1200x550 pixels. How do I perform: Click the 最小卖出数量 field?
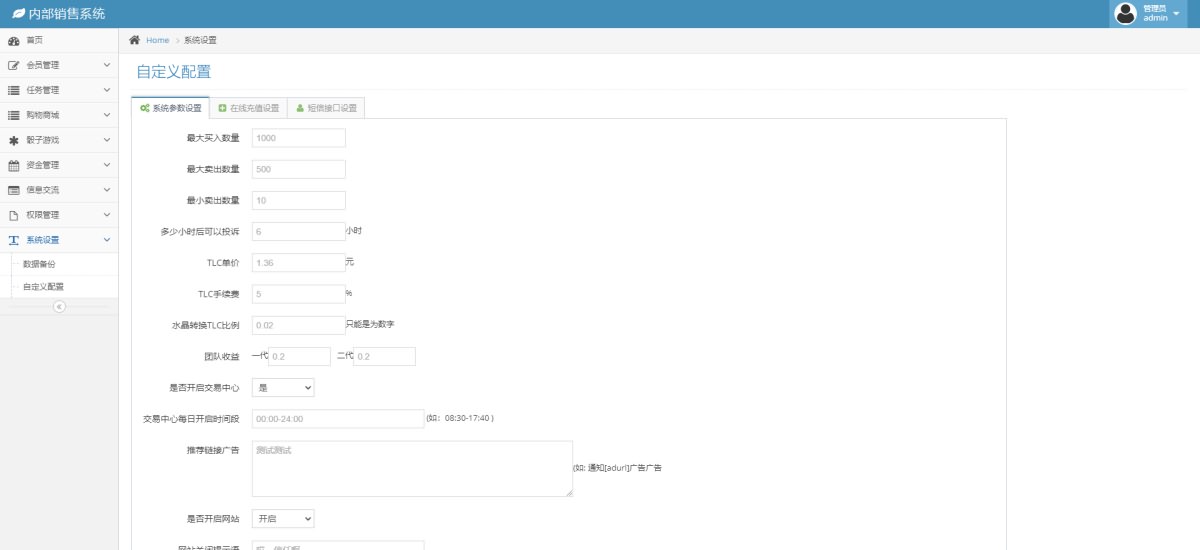[x=299, y=200]
